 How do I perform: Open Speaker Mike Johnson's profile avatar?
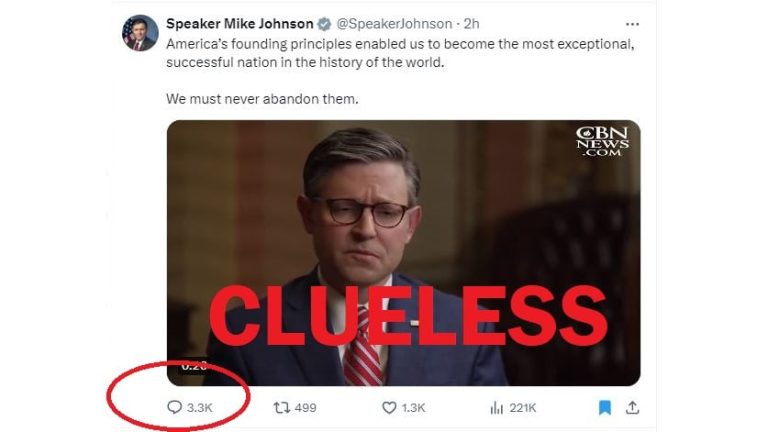[140, 33]
